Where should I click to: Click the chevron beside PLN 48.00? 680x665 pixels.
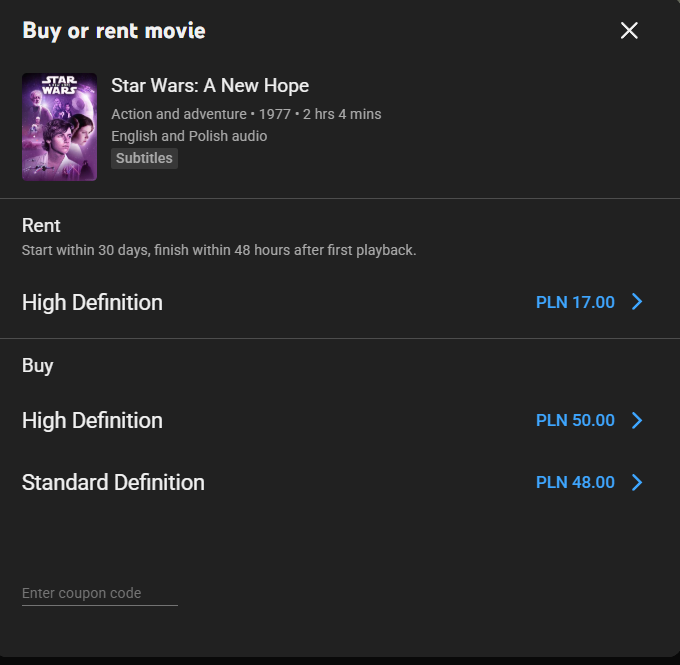pyautogui.click(x=637, y=482)
